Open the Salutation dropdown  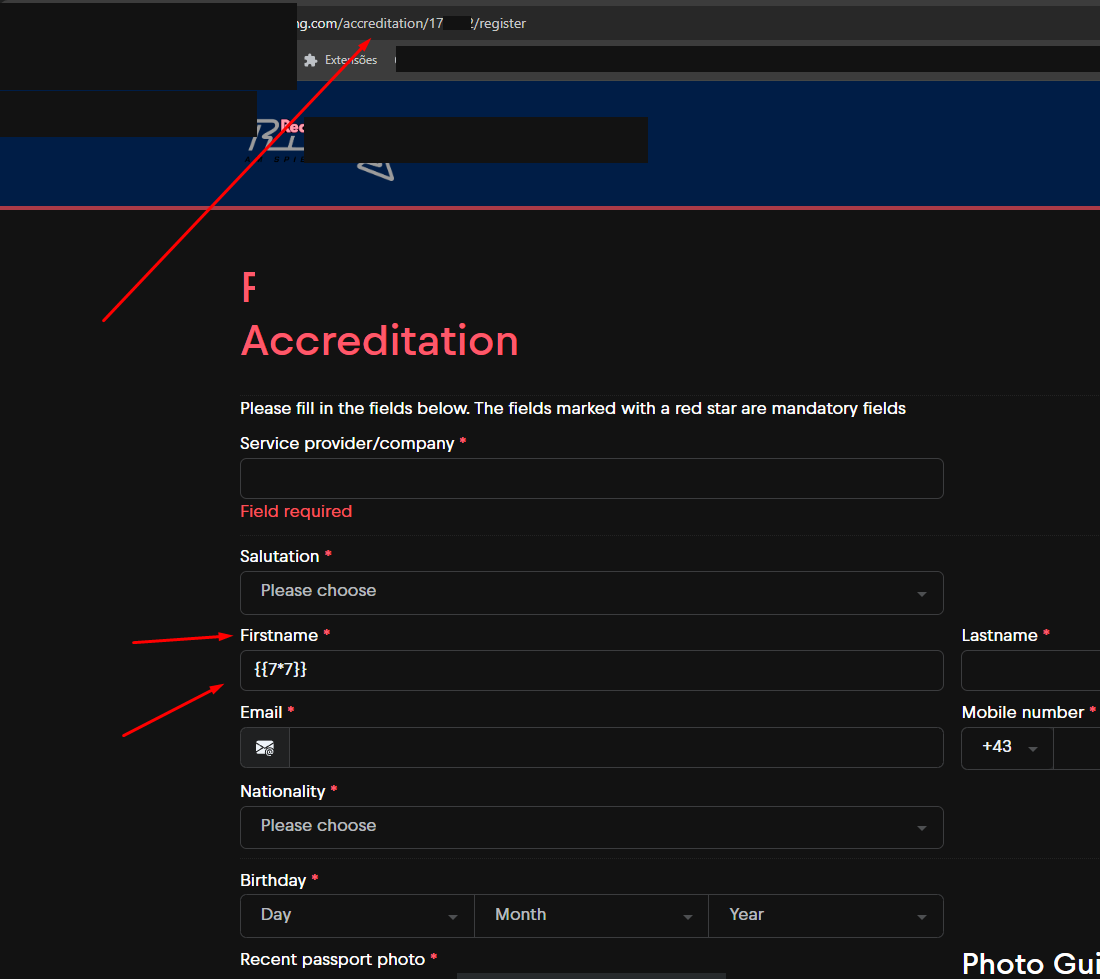coord(591,593)
